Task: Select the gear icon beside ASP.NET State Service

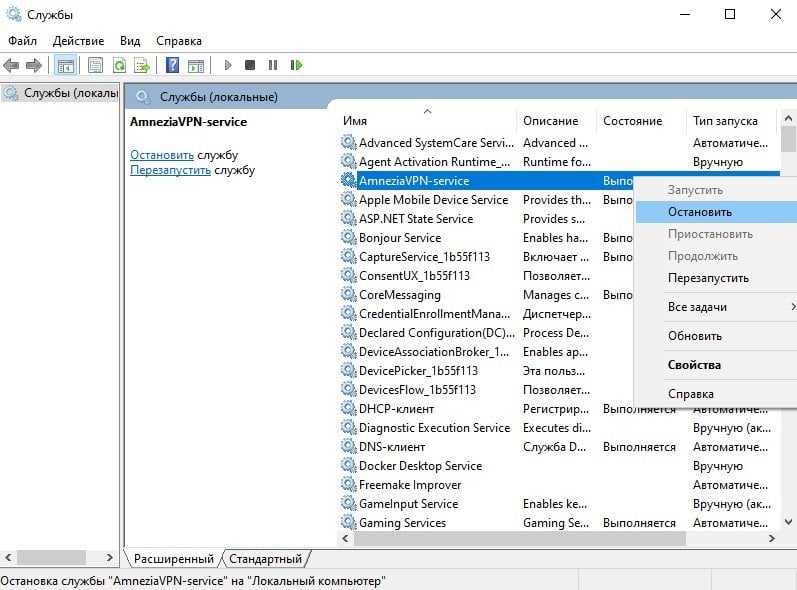Action: [x=348, y=218]
